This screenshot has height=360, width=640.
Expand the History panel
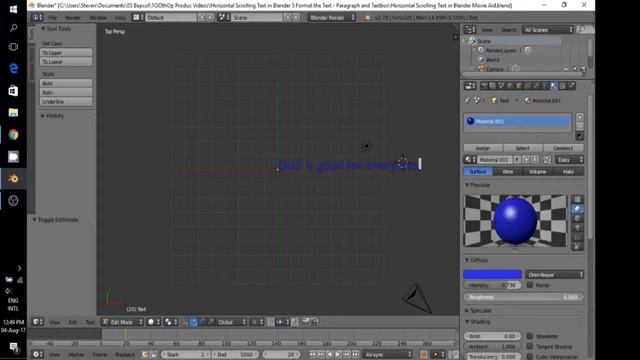tap(53, 116)
